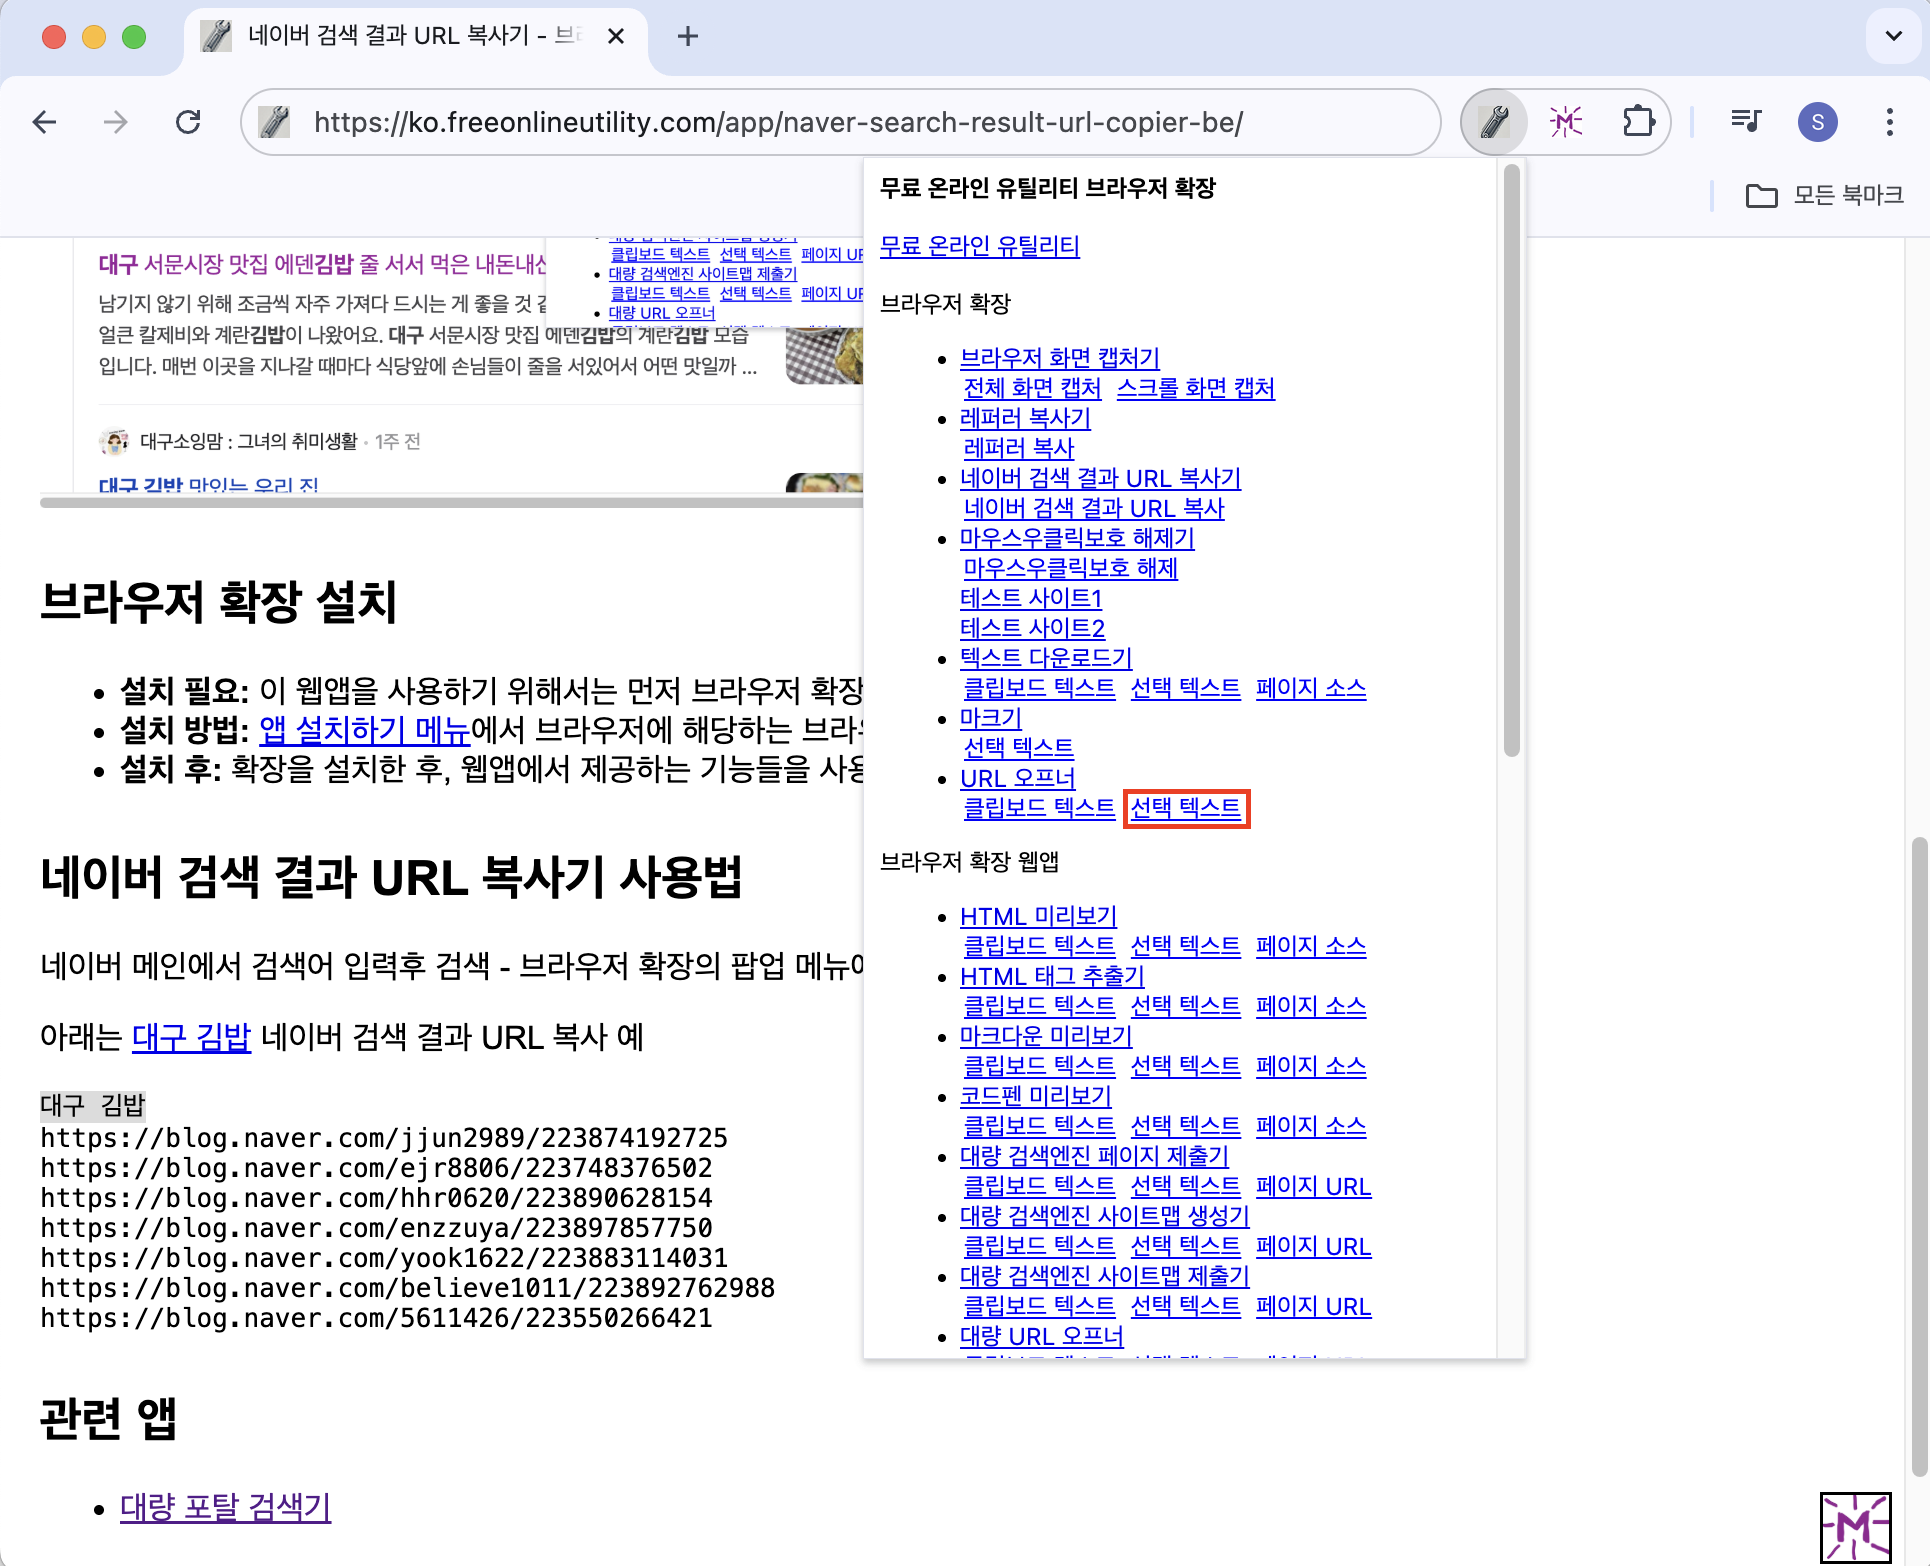Go forward in browser history
1930x1566 pixels.
[116, 122]
